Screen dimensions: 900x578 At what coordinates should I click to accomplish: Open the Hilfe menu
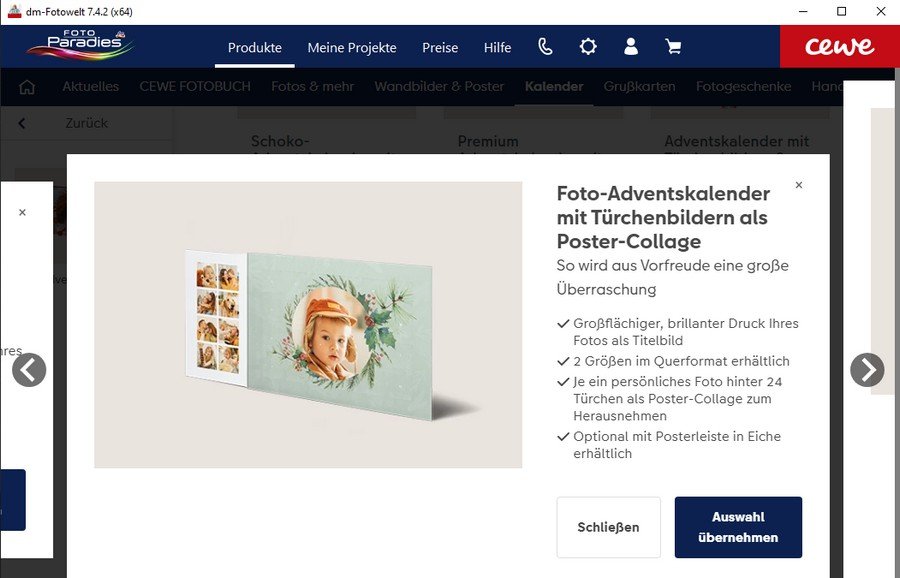click(498, 48)
